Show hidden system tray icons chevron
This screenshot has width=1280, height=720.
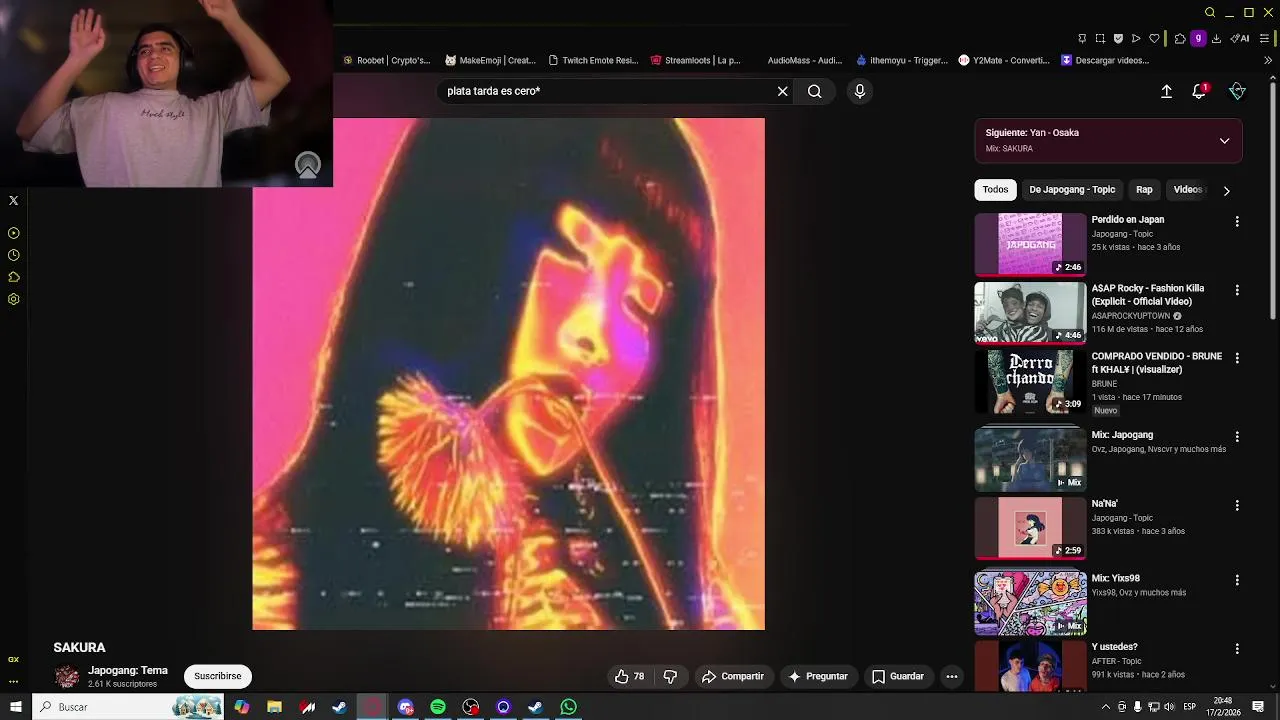[1105, 707]
